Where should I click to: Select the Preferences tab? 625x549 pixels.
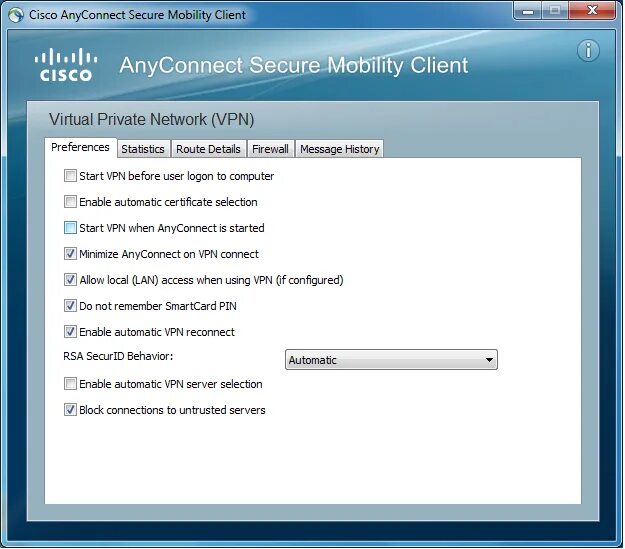[x=80, y=147]
